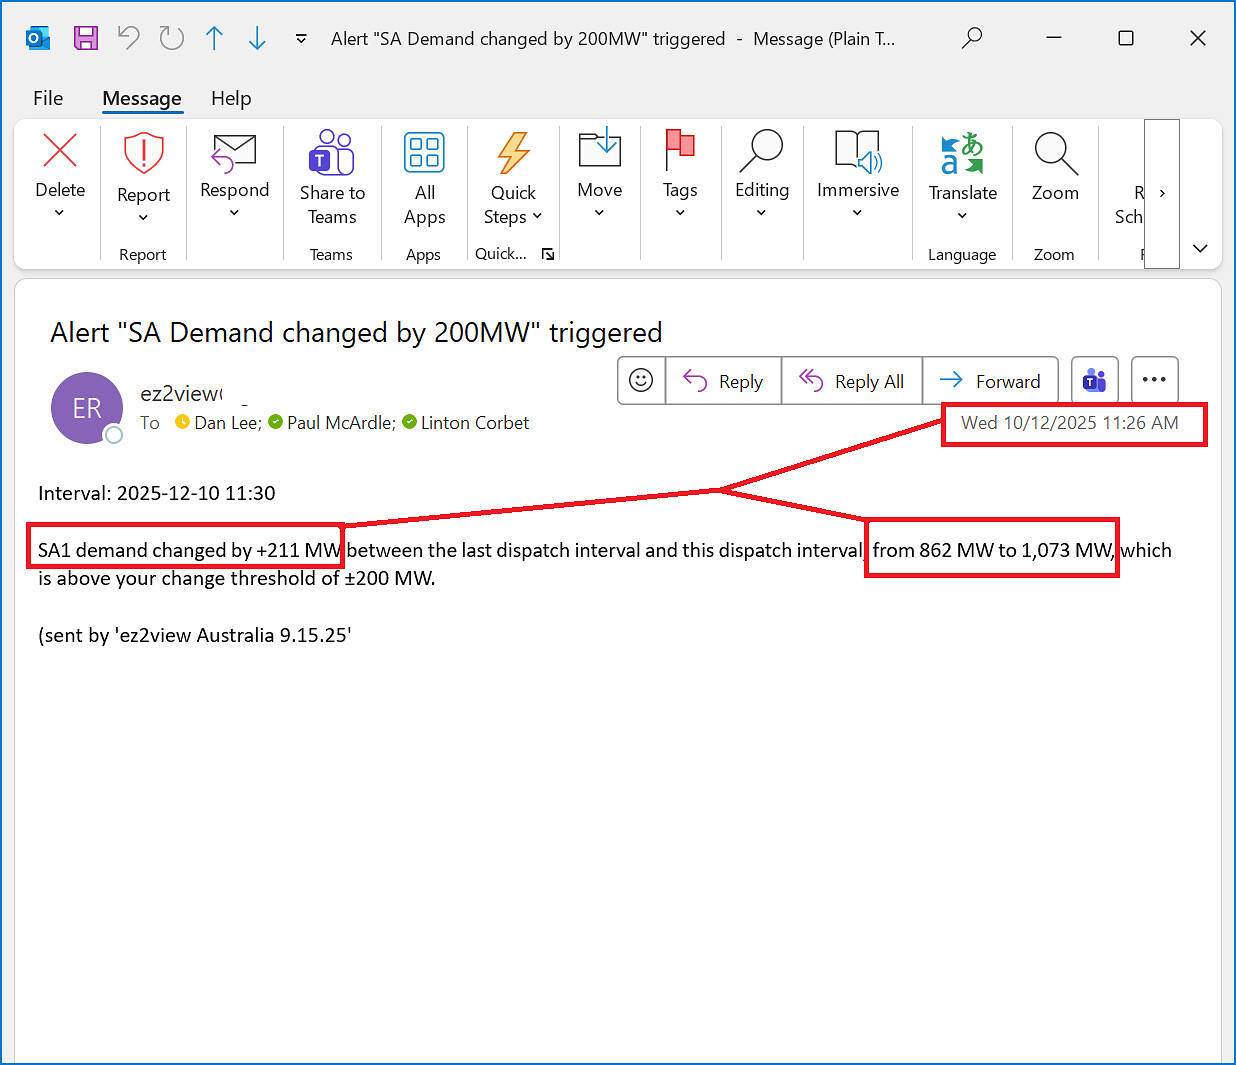Viewport: 1236px width, 1065px height.
Task: Click the Report shield icon
Action: [x=143, y=155]
